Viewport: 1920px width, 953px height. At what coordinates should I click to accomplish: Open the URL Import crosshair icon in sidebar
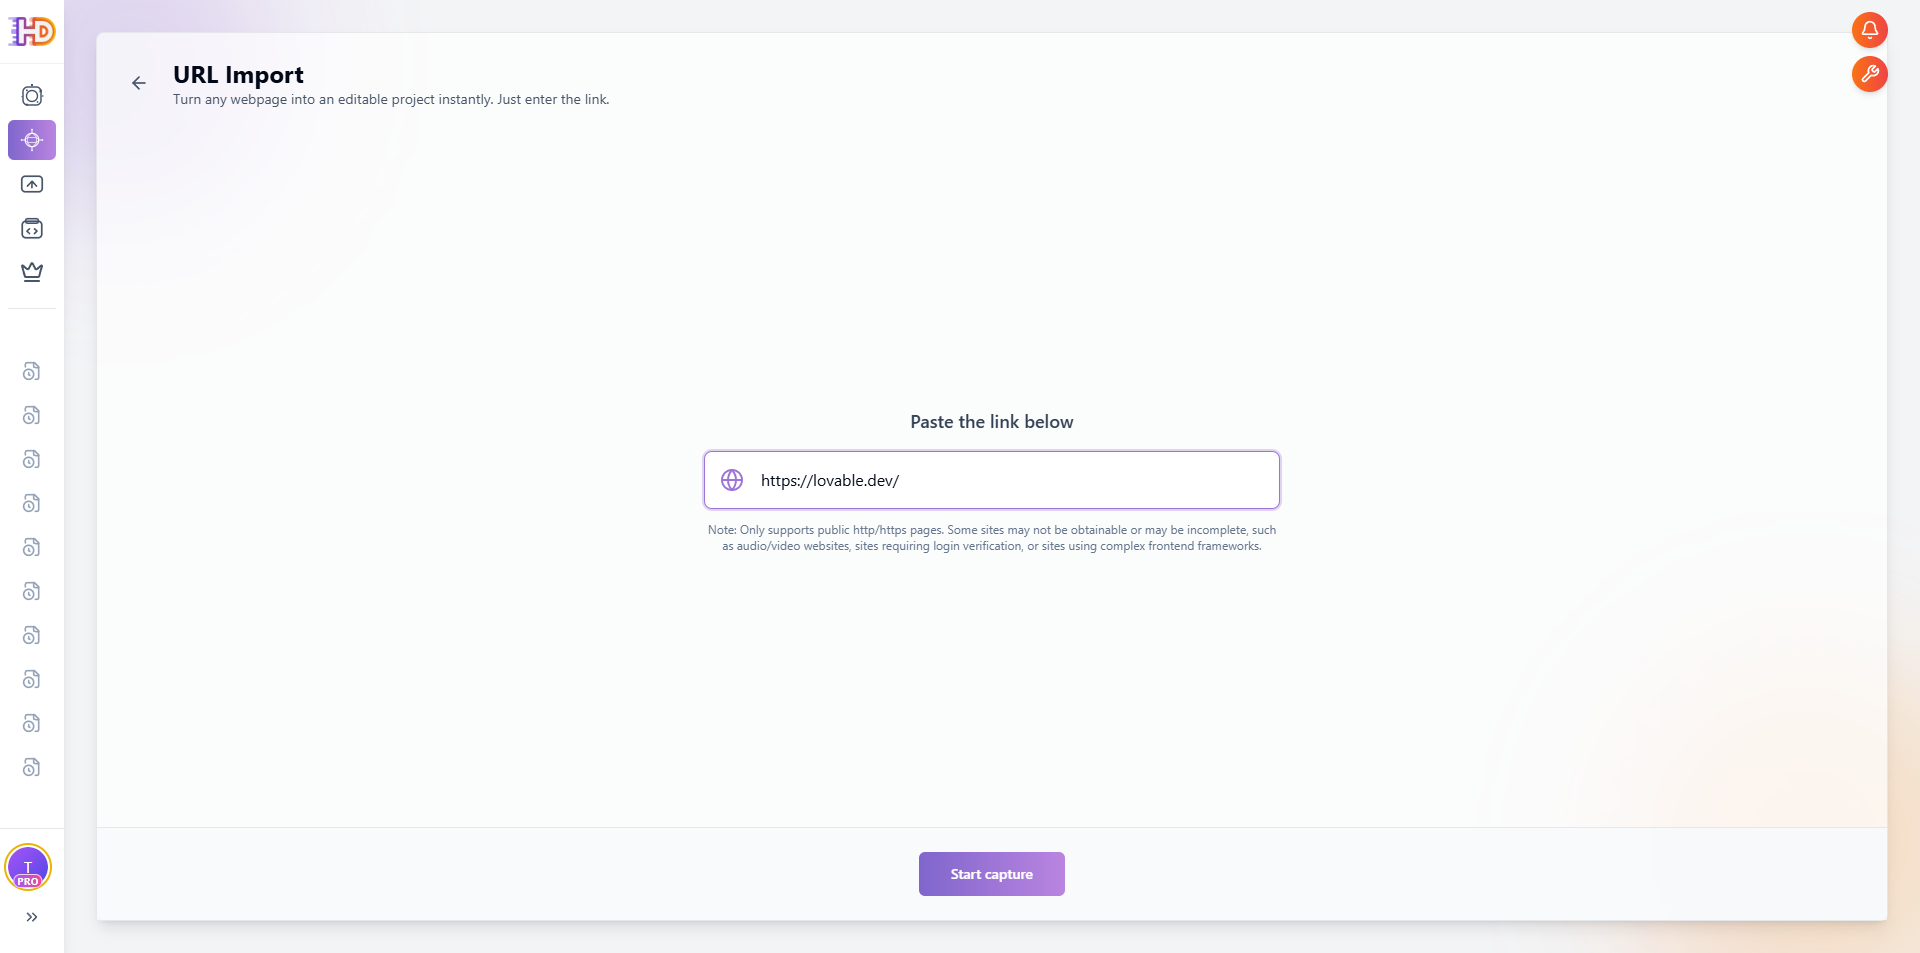(x=32, y=140)
